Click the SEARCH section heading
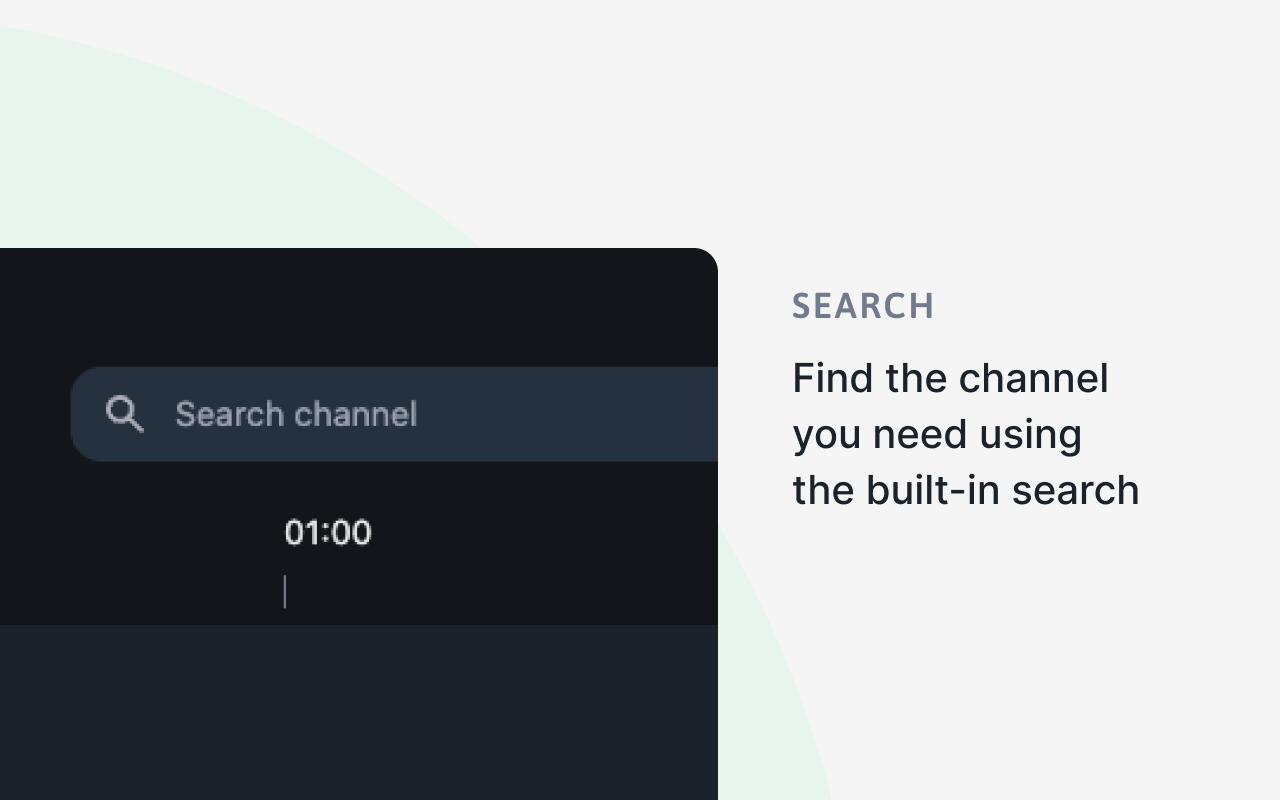 point(863,306)
